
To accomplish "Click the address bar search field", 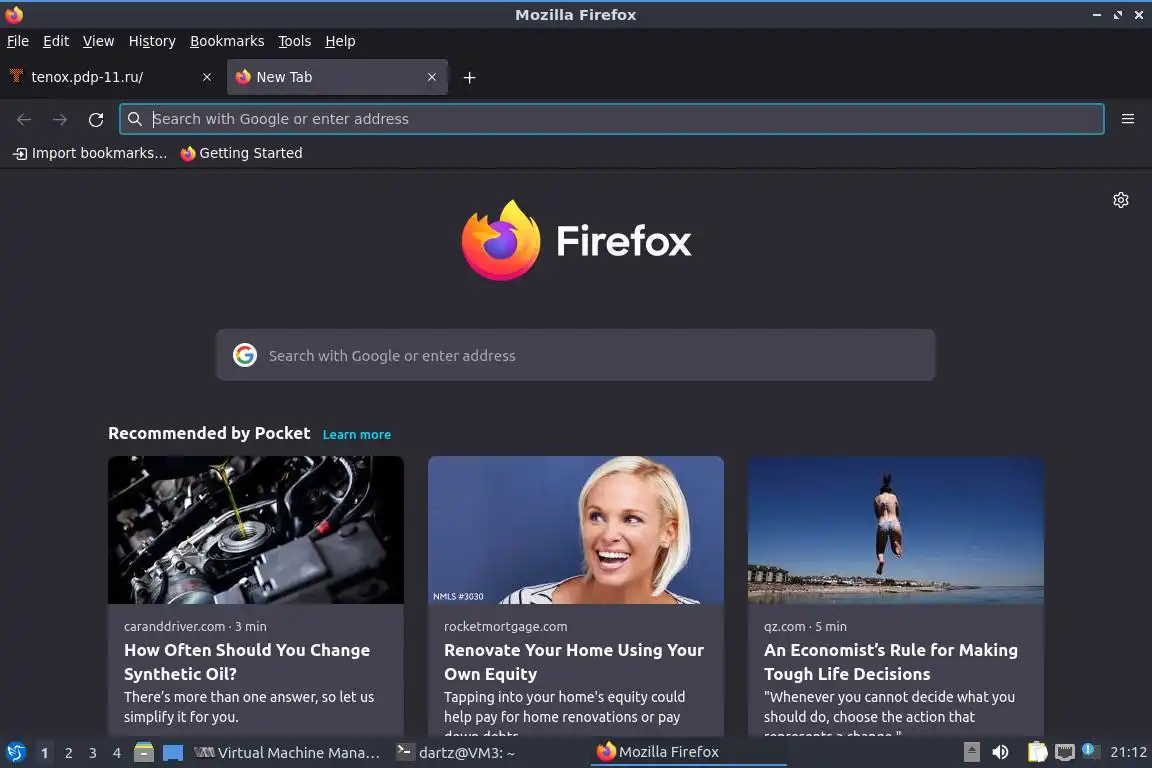I will [611, 119].
